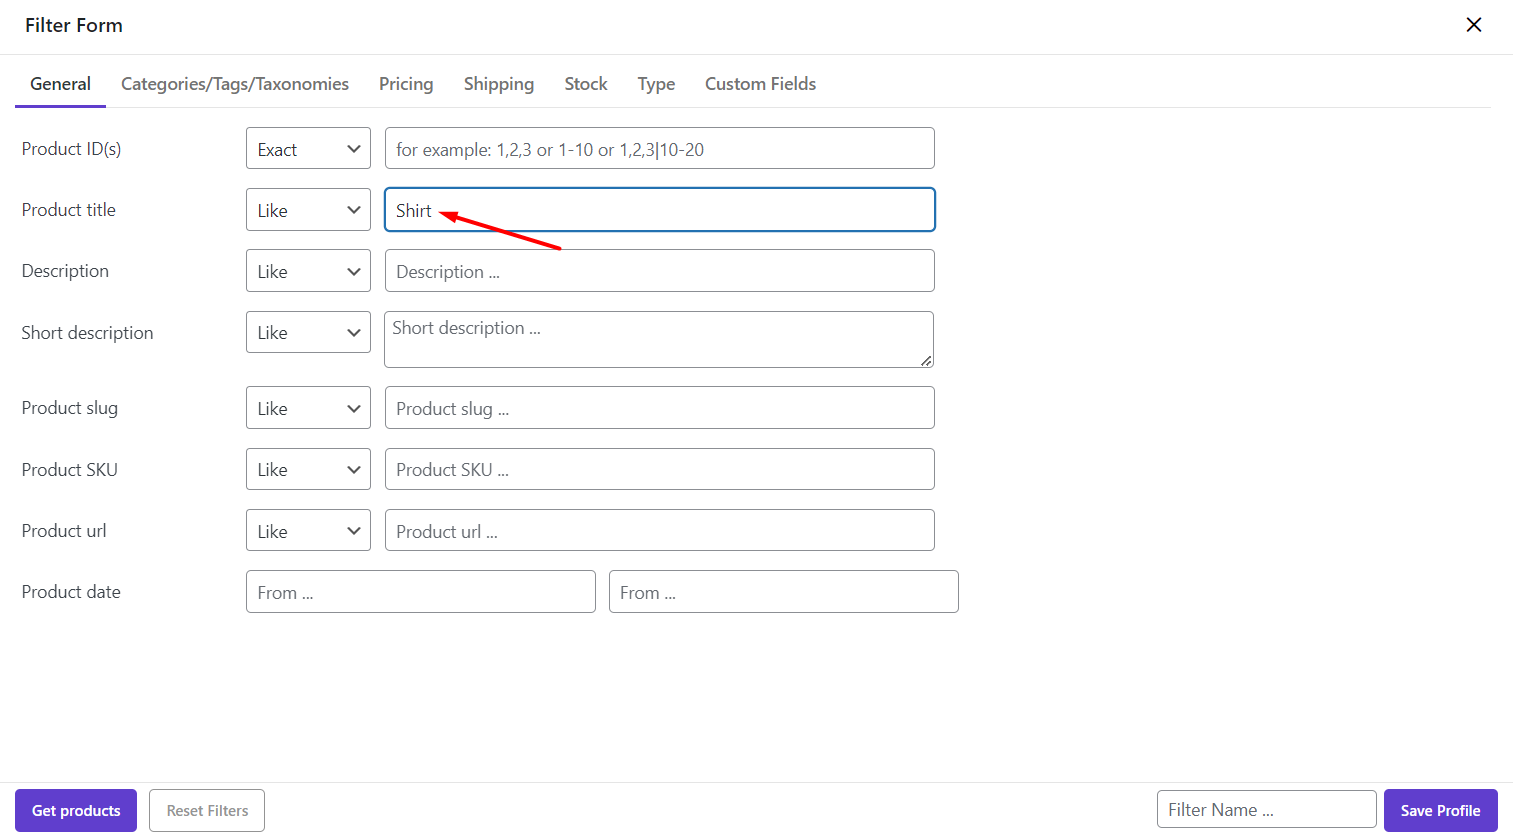Click the Product title field containing Shirt

pyautogui.click(x=660, y=210)
